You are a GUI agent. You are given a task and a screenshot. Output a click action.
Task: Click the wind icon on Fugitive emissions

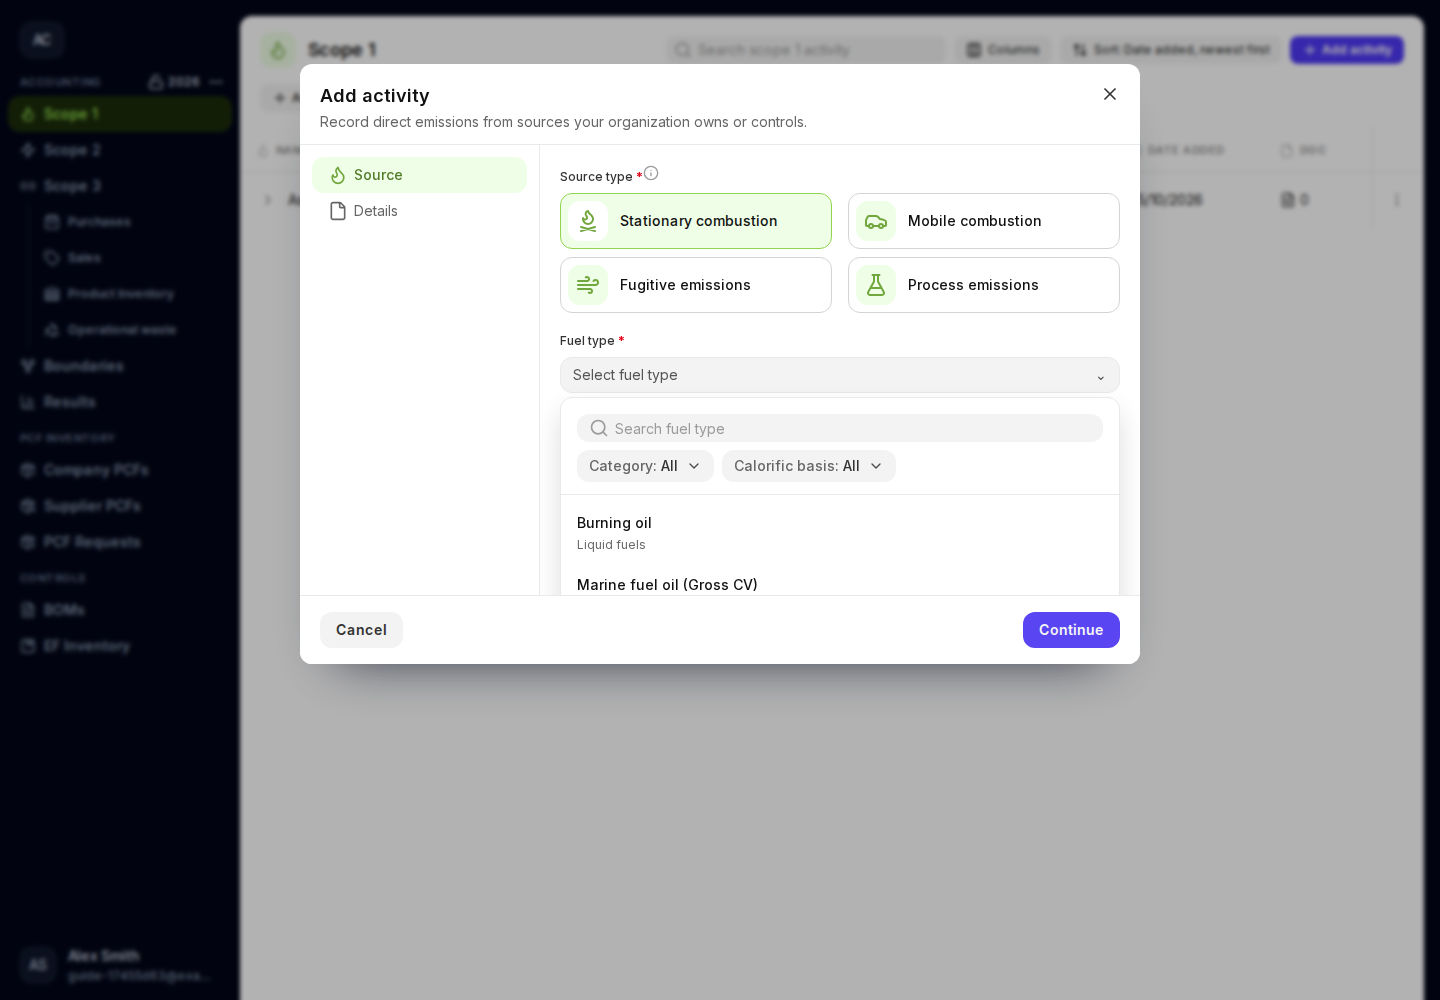[588, 285]
